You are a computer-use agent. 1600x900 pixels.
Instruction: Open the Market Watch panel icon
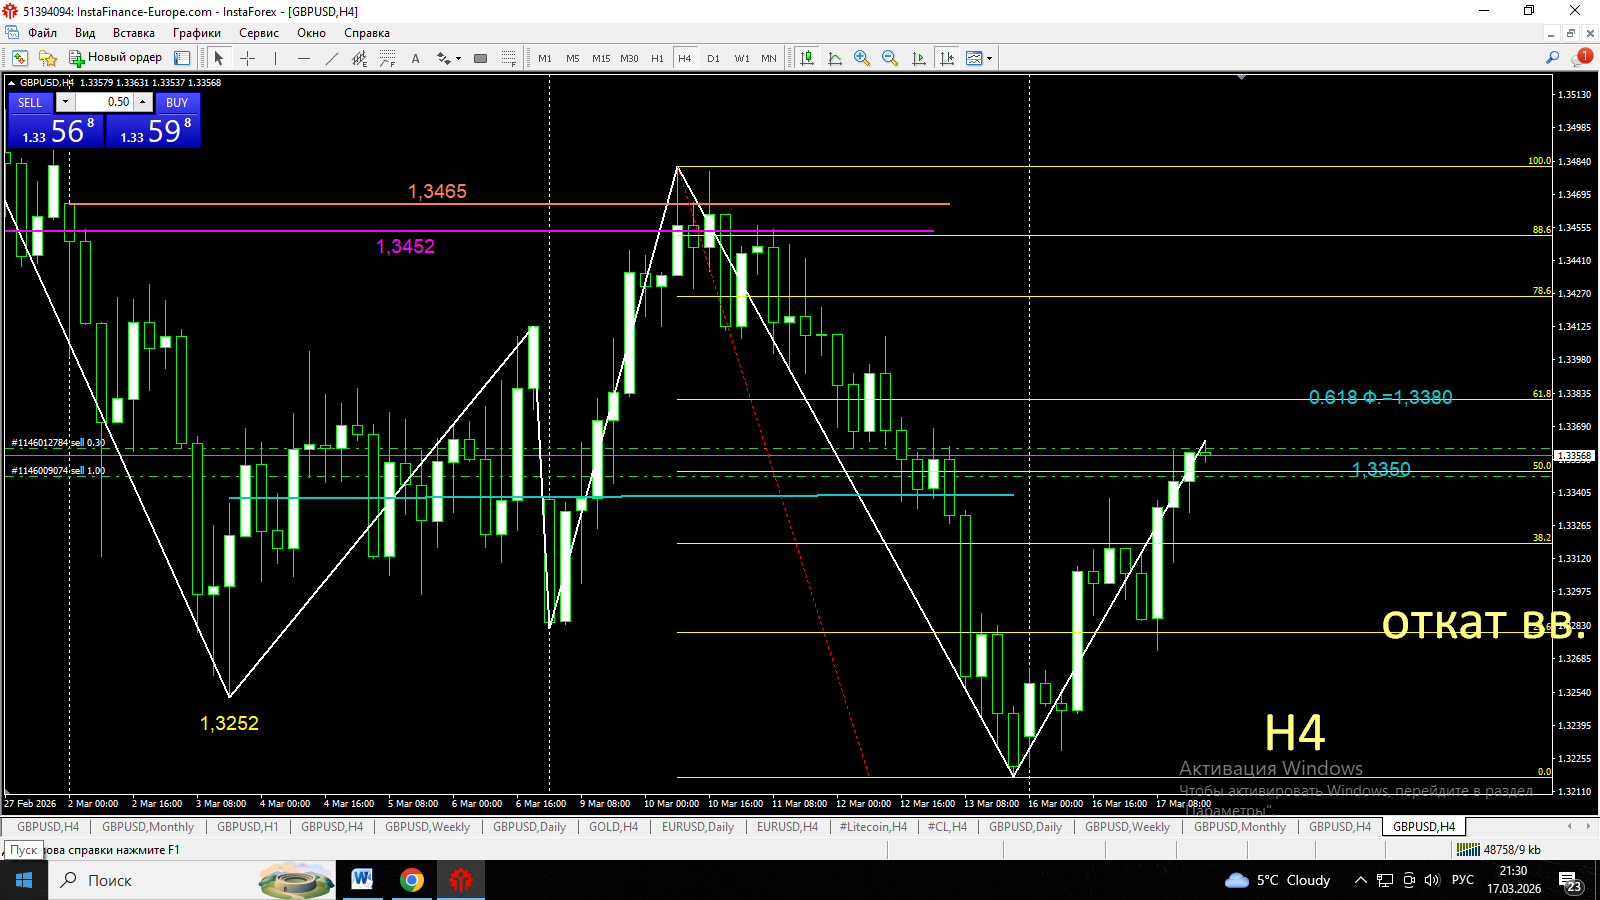click(x=182, y=58)
